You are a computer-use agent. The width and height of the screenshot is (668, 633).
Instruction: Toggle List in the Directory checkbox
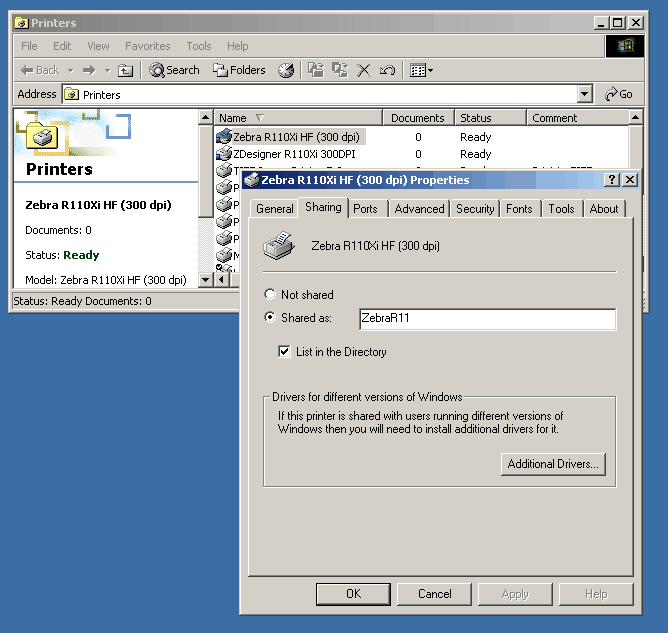point(284,351)
